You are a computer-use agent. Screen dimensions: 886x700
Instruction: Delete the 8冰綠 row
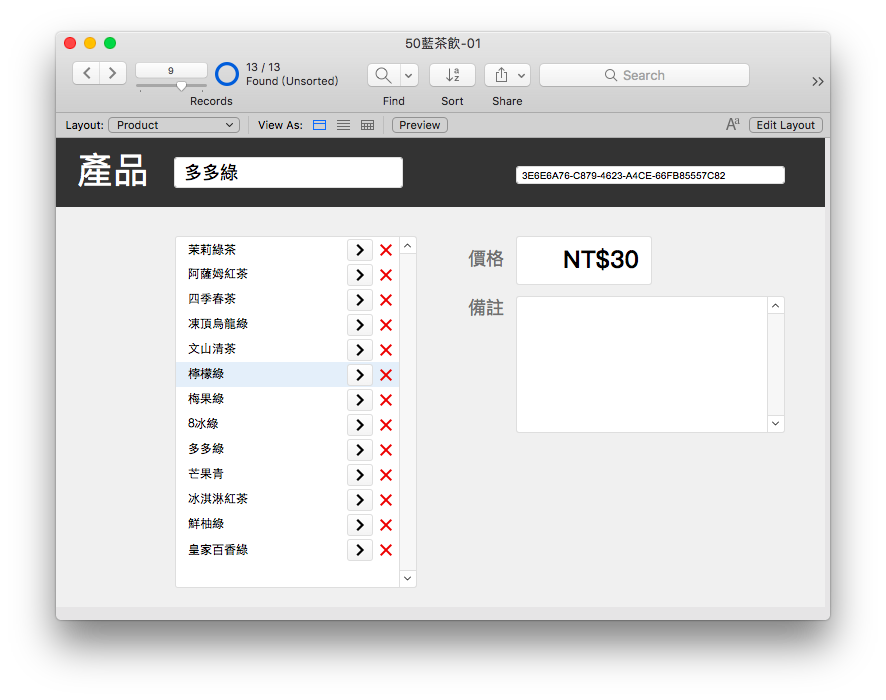(x=386, y=425)
